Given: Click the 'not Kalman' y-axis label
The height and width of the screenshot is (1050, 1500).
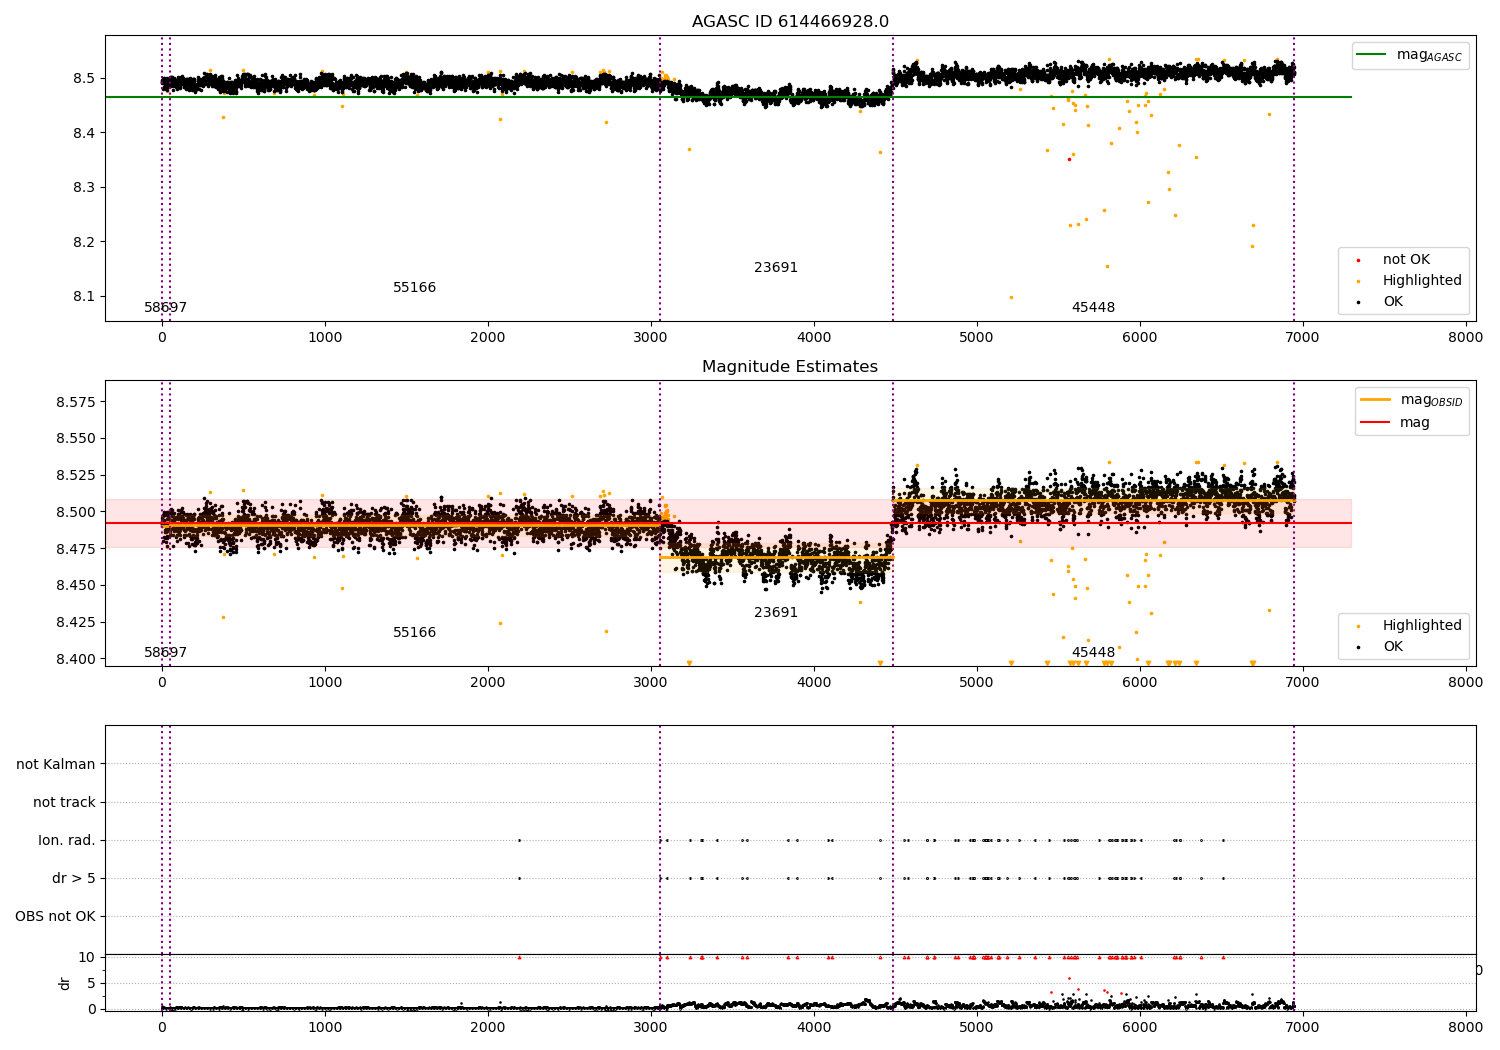Looking at the screenshot, I should pyautogui.click(x=56, y=765).
